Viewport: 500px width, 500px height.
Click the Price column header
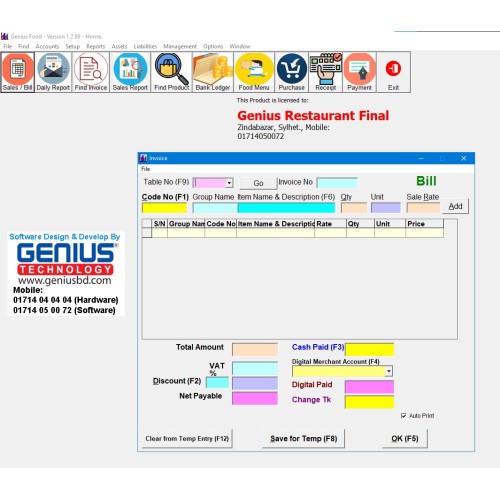[424, 224]
